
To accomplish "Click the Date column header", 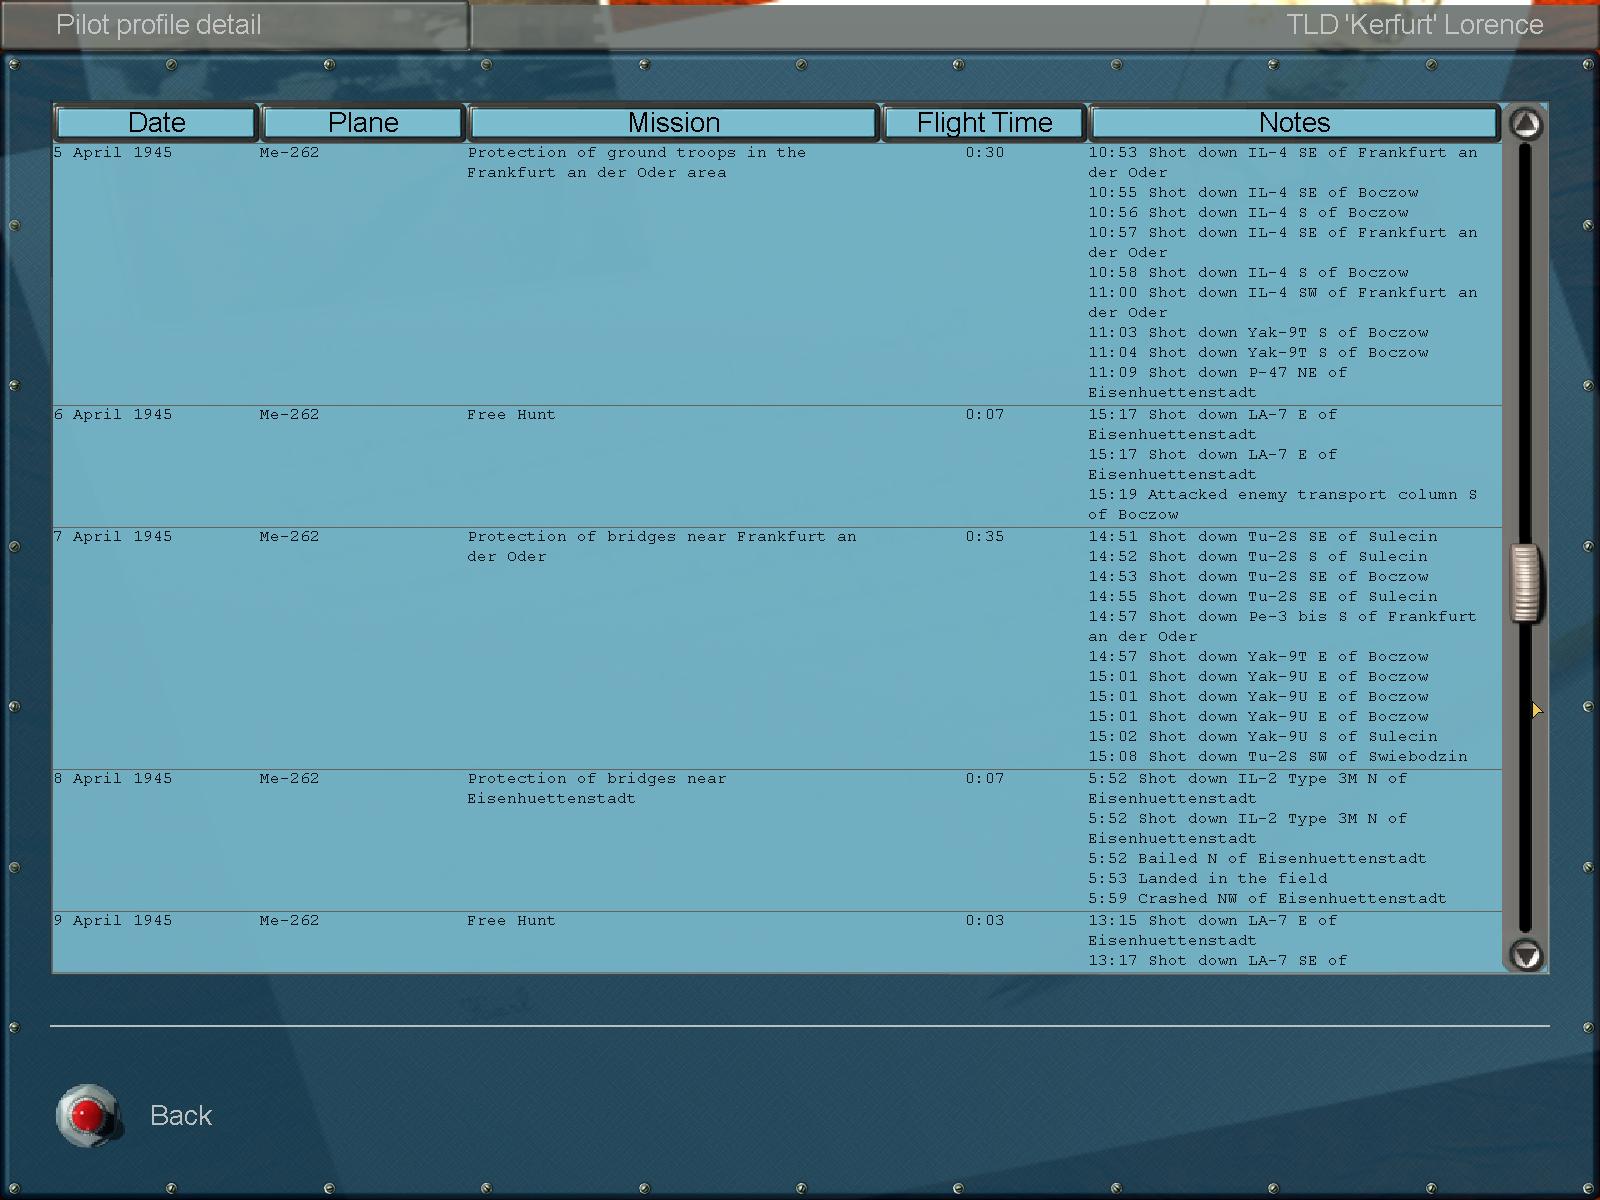I will [157, 123].
